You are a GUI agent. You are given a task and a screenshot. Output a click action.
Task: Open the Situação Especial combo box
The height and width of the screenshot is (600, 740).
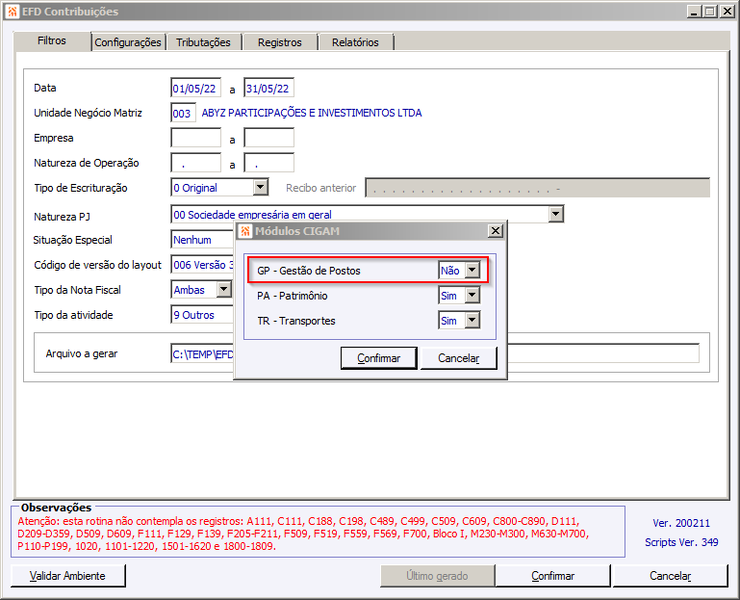tap(203, 239)
